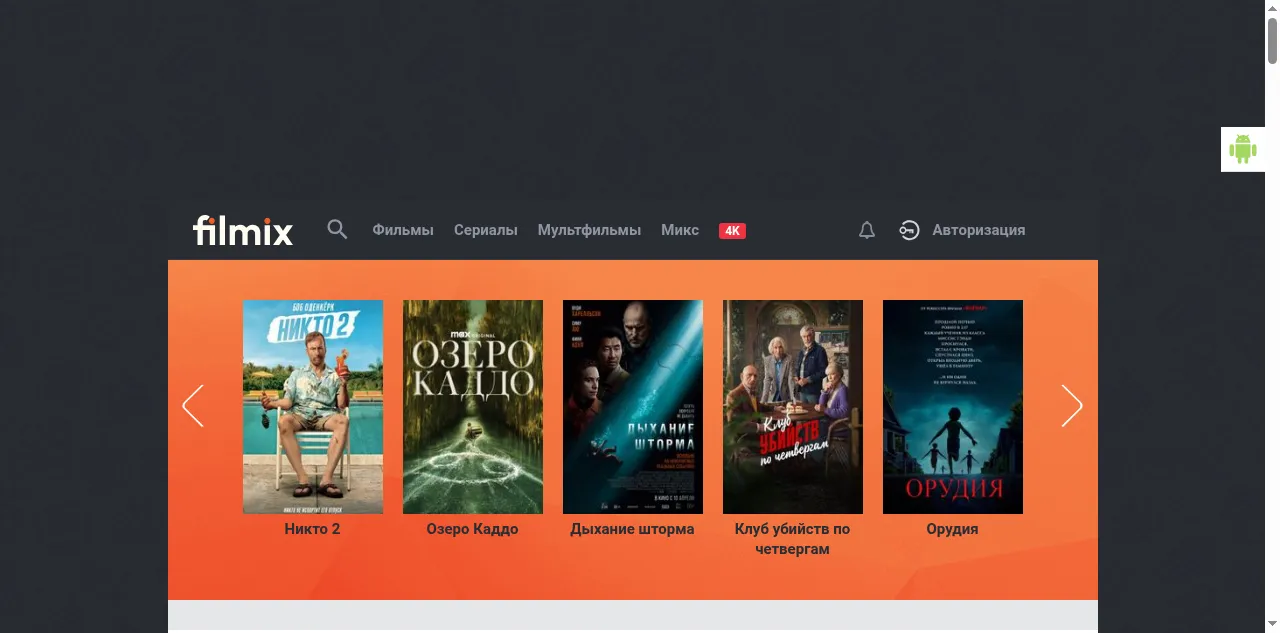Click the Озеро Каддо title link
The height and width of the screenshot is (633, 1280).
[x=473, y=529]
